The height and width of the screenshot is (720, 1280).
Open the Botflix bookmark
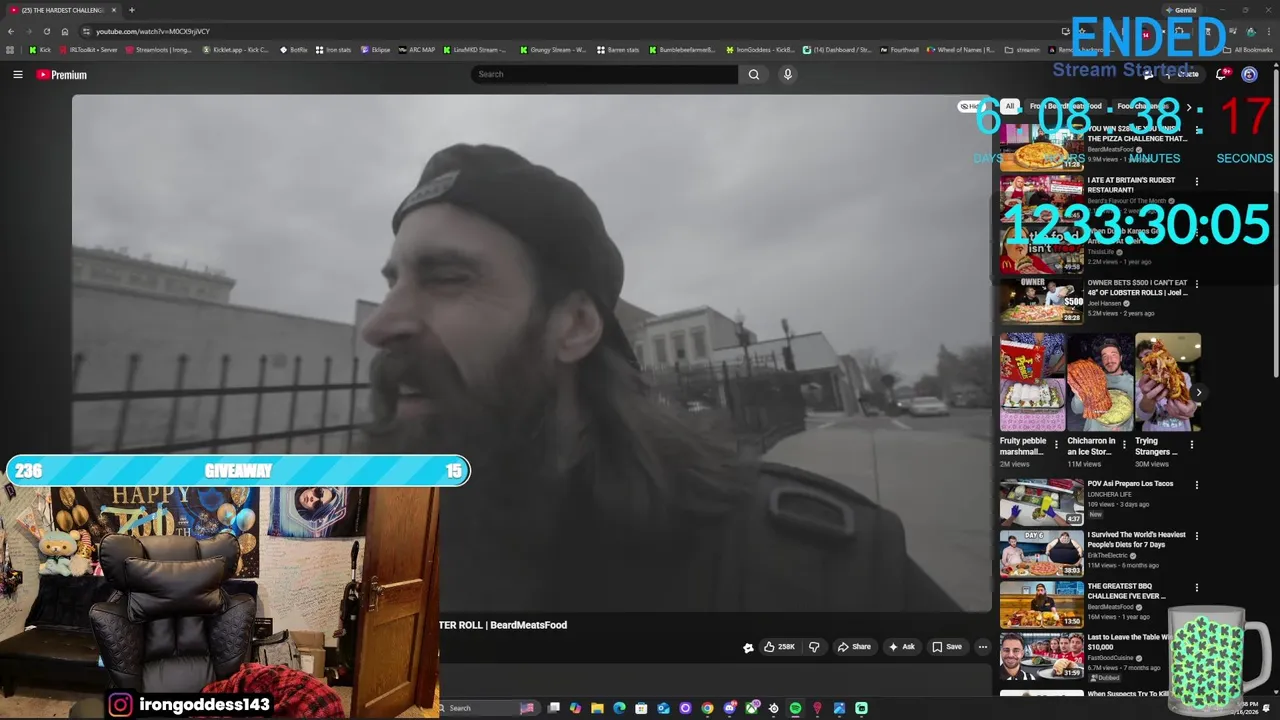point(294,50)
